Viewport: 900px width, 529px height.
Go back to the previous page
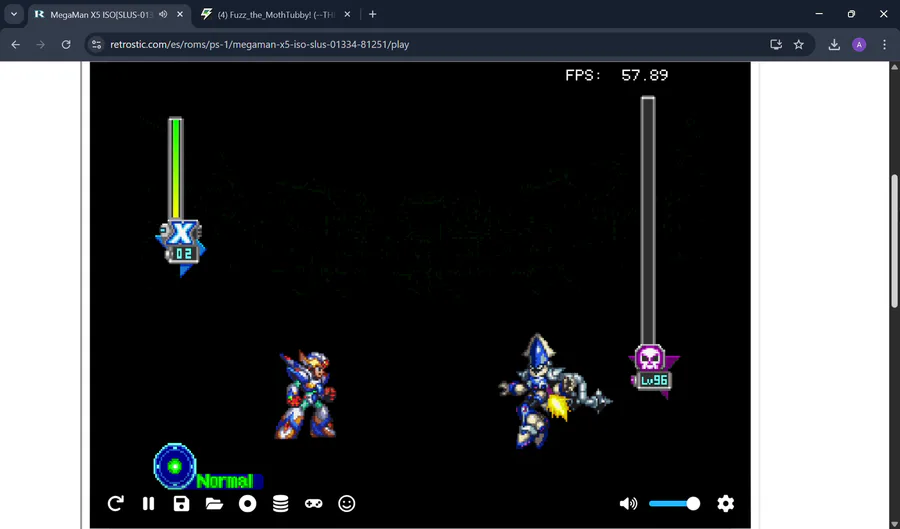(x=15, y=44)
